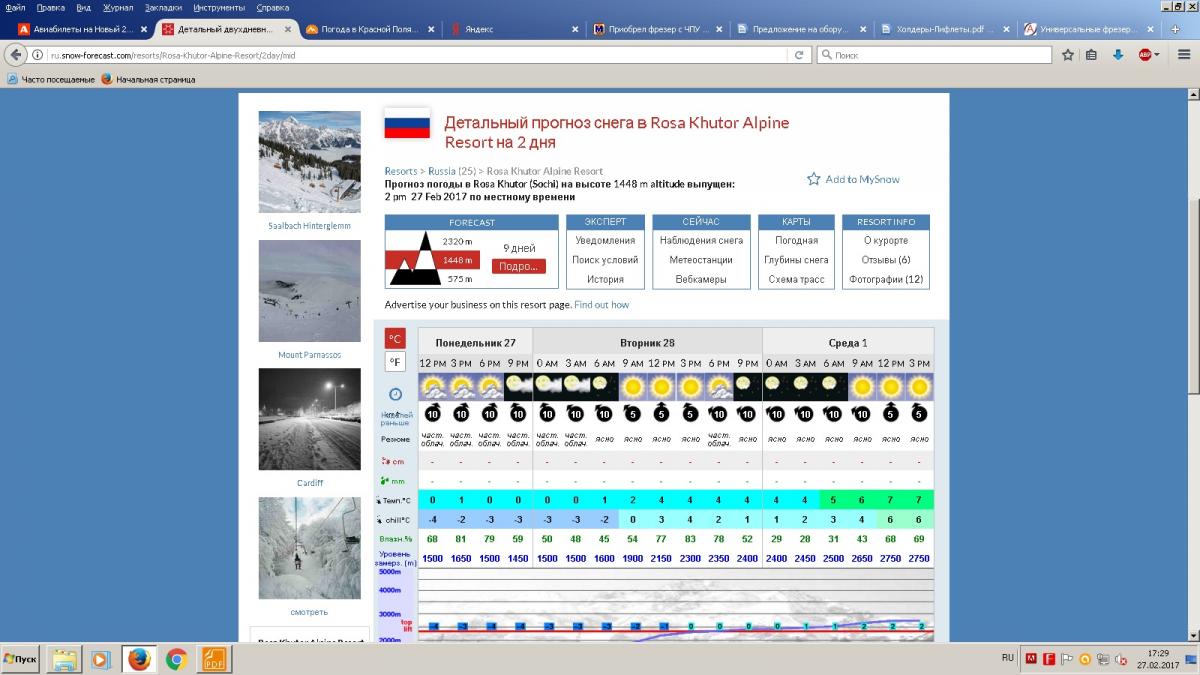Switch temperature units to °C

(x=395, y=339)
